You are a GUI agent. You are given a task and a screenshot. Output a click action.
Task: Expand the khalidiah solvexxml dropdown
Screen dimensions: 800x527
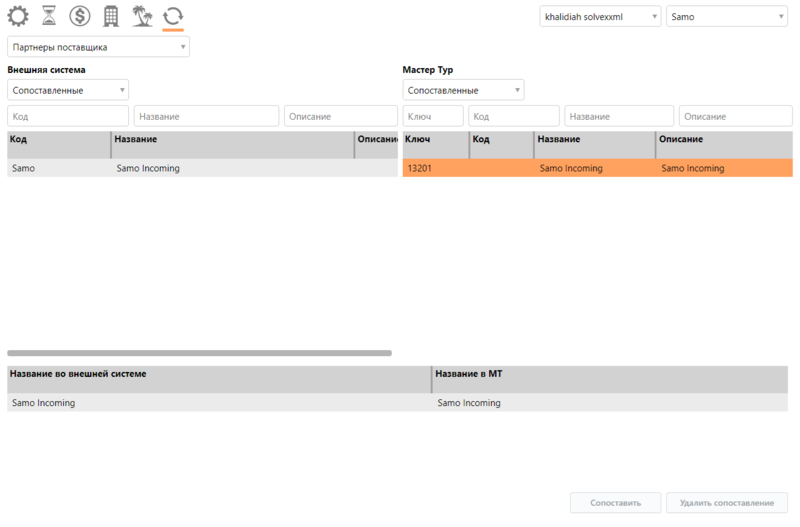click(600, 17)
